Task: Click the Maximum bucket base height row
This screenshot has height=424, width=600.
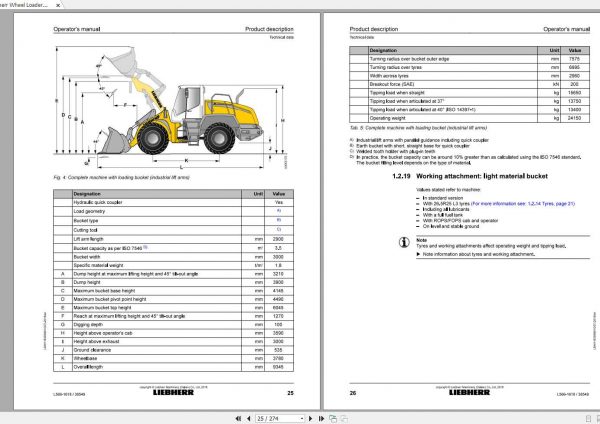Action: pyautogui.click(x=173, y=291)
